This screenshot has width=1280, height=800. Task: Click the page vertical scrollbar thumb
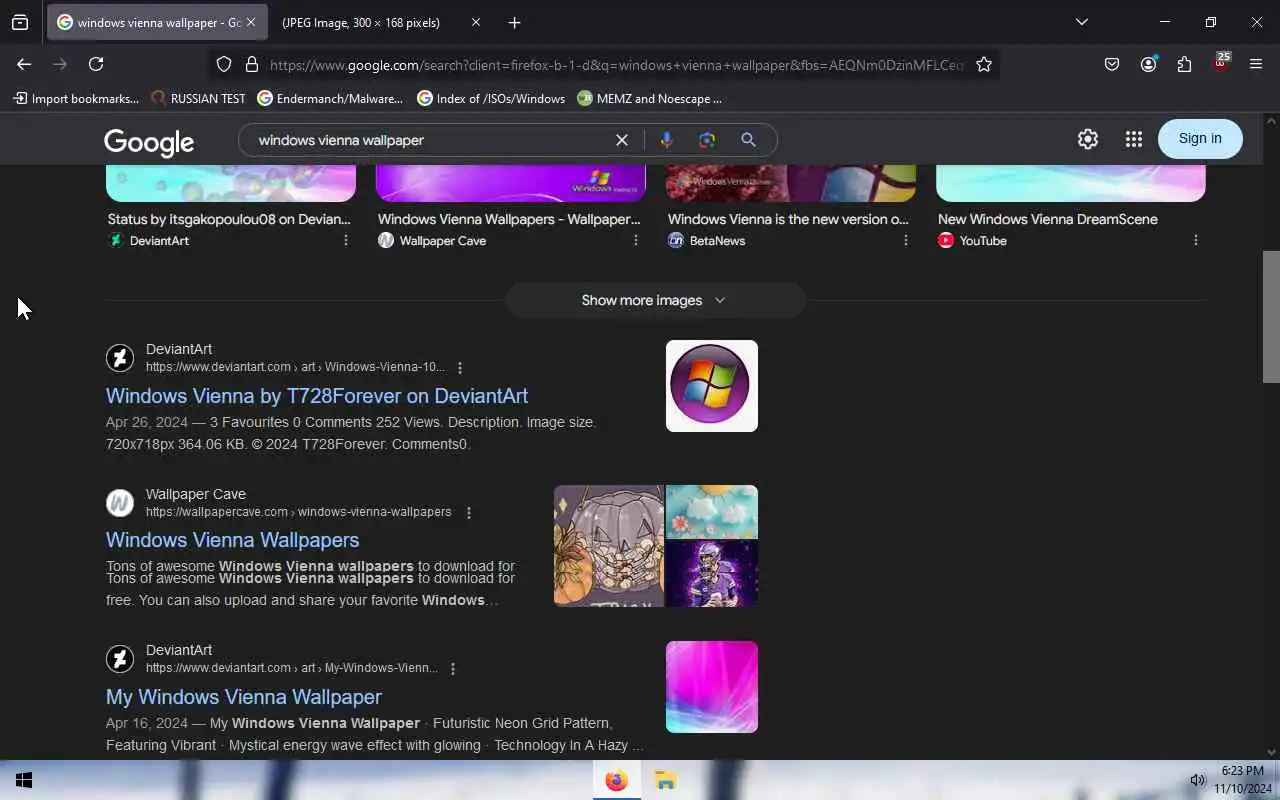pos(1271,316)
